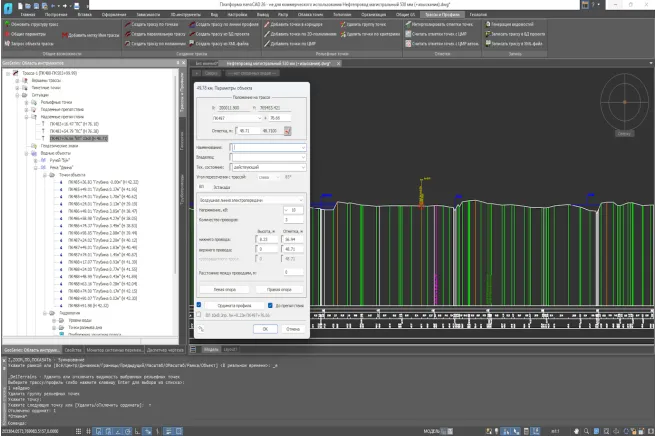656x436 pixels.
Task: Enable the bottom label format checkbox in dialog
Action: (199, 314)
